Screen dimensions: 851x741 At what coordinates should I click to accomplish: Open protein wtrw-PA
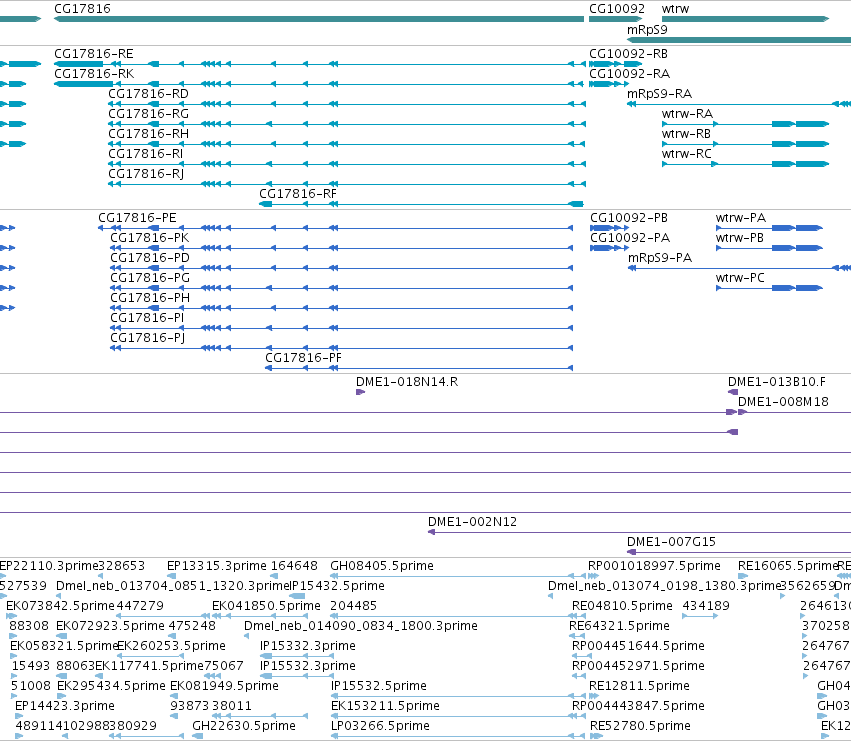click(741, 218)
